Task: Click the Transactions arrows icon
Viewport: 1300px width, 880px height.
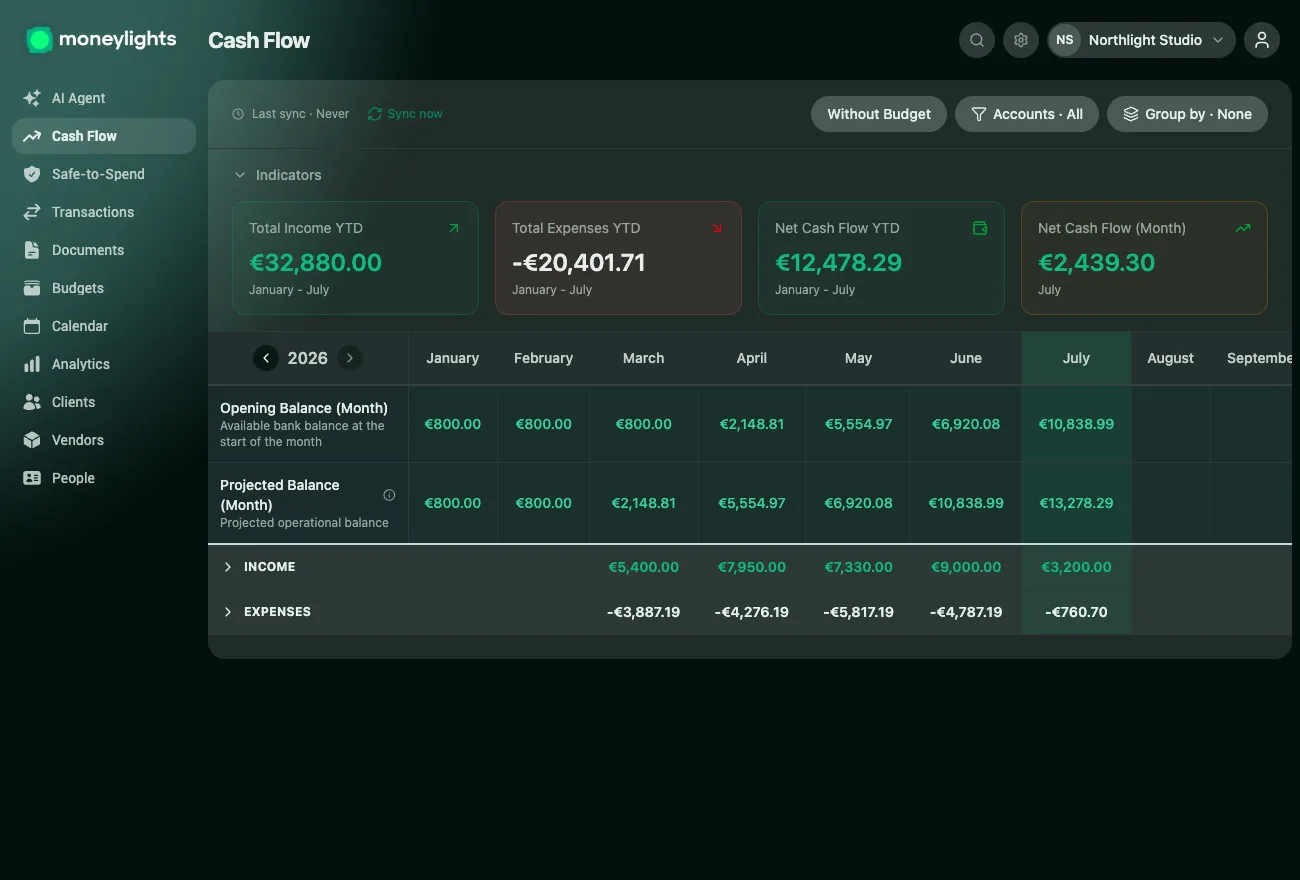Action: coord(32,212)
